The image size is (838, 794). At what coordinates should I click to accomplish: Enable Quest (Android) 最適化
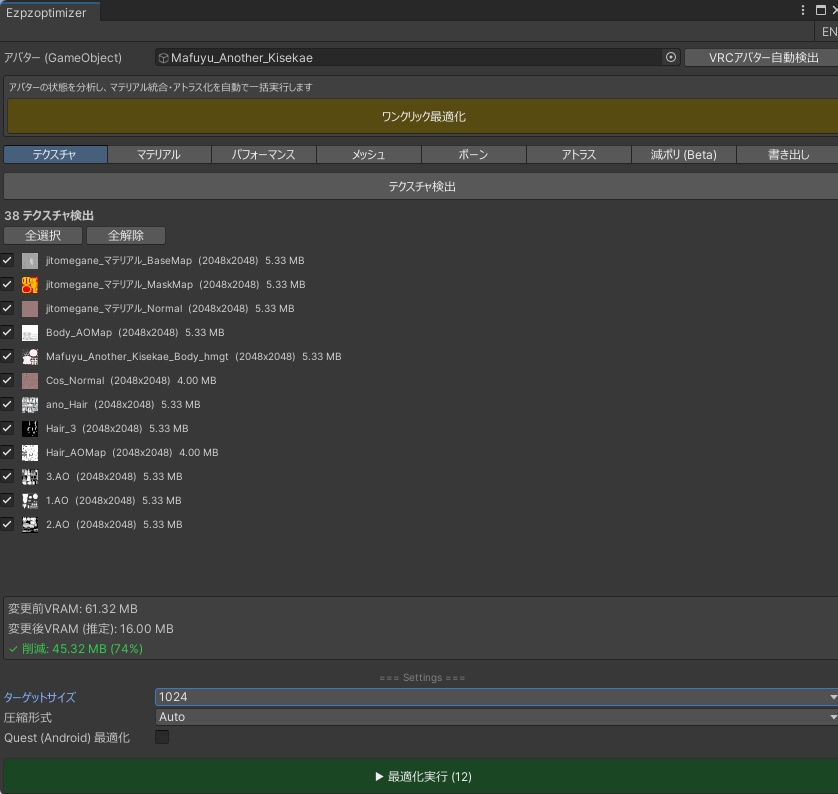pos(160,737)
